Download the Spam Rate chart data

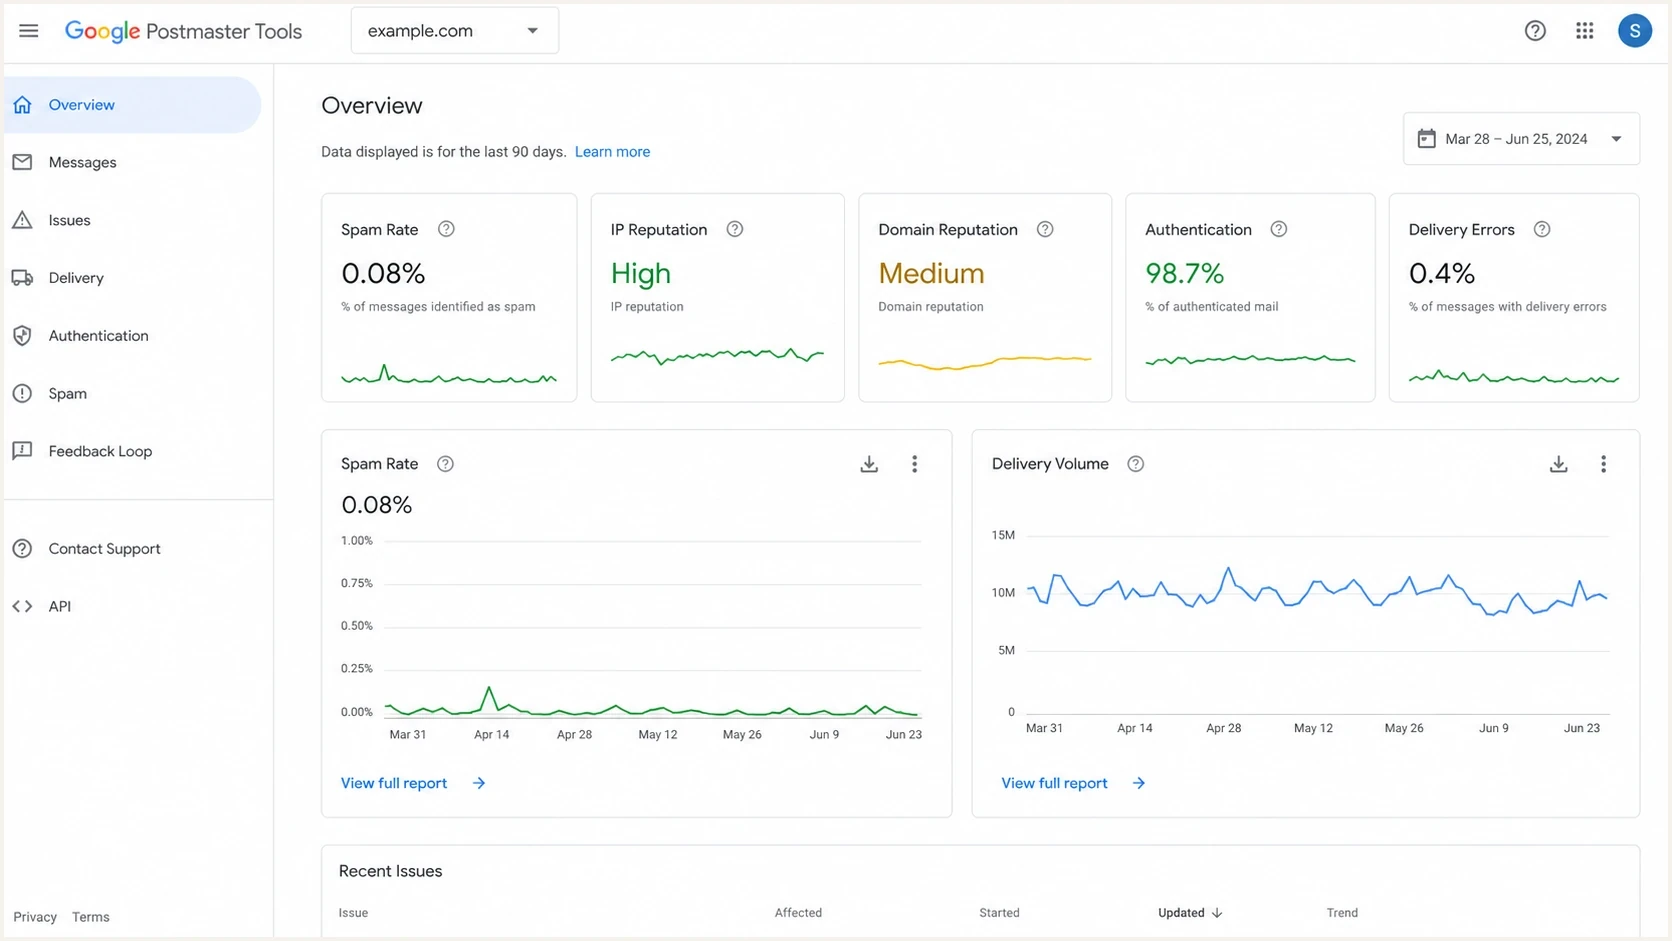point(869,464)
